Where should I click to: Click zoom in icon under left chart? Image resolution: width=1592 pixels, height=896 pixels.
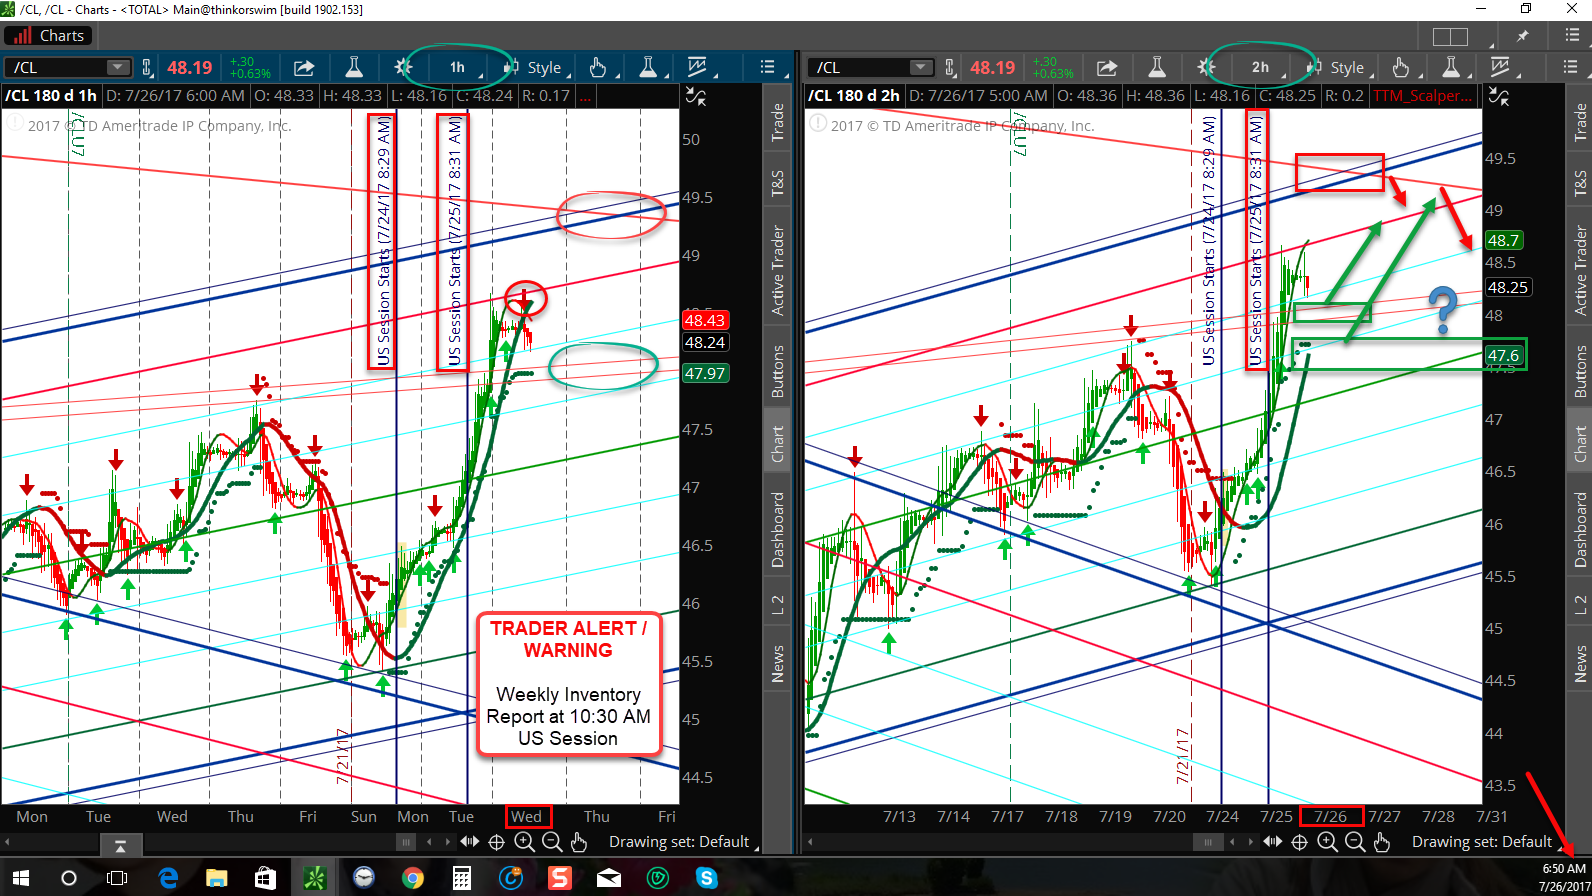click(524, 842)
